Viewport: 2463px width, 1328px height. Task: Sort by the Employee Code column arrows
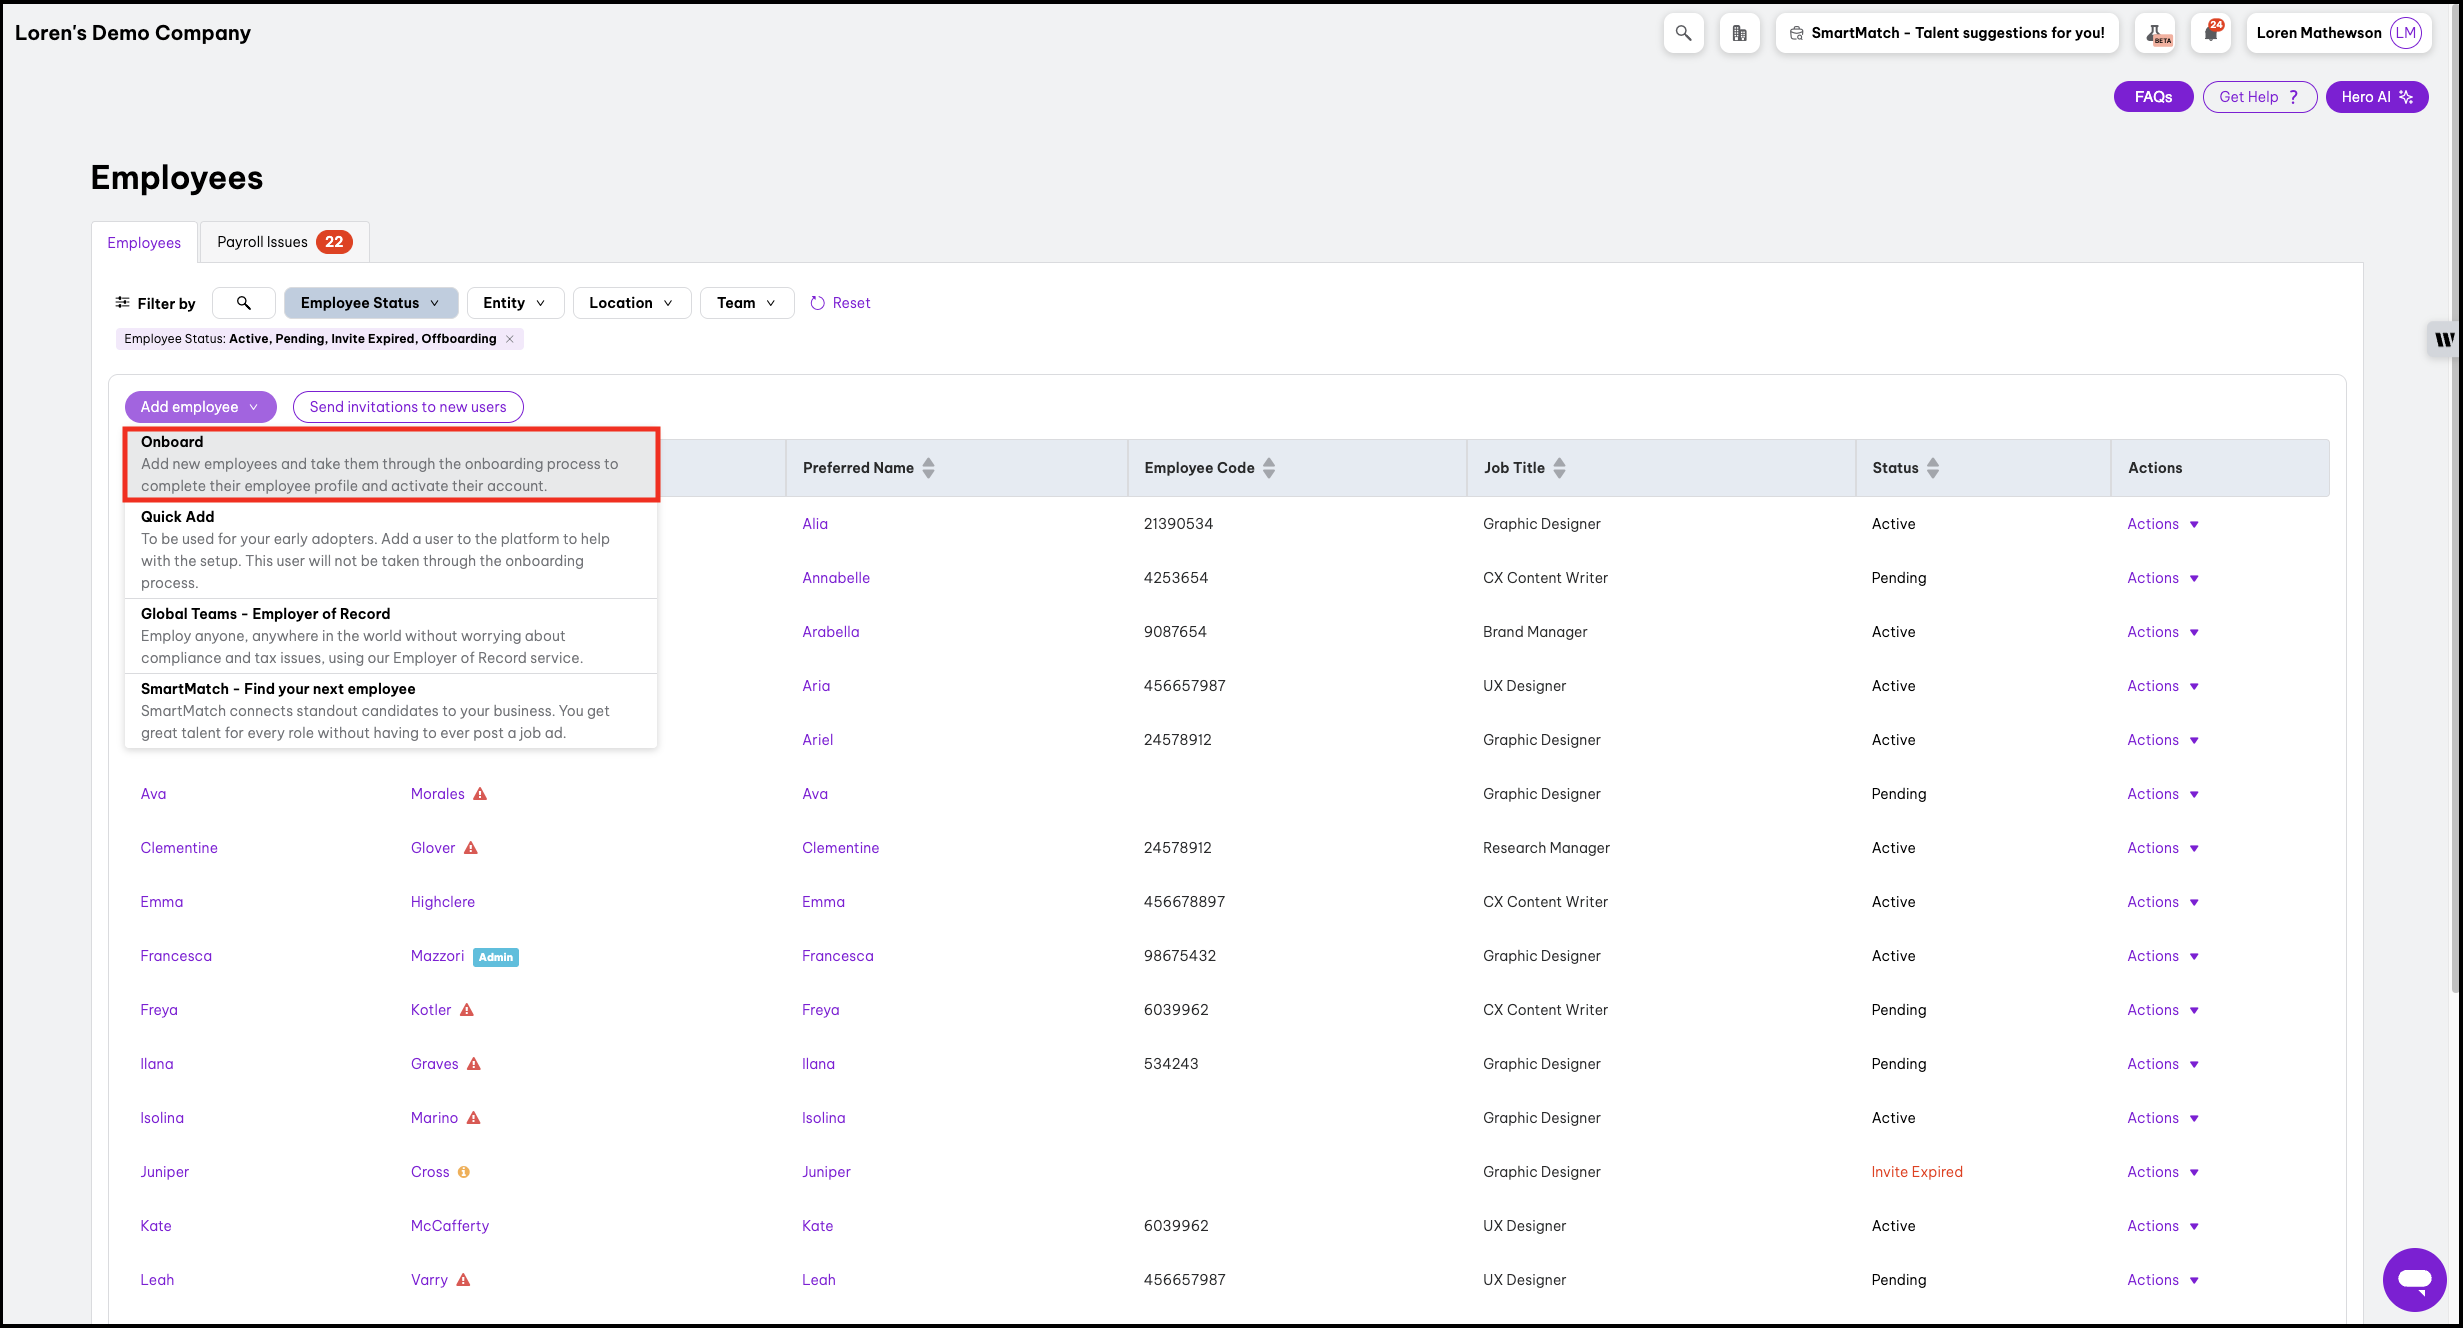coord(1269,468)
